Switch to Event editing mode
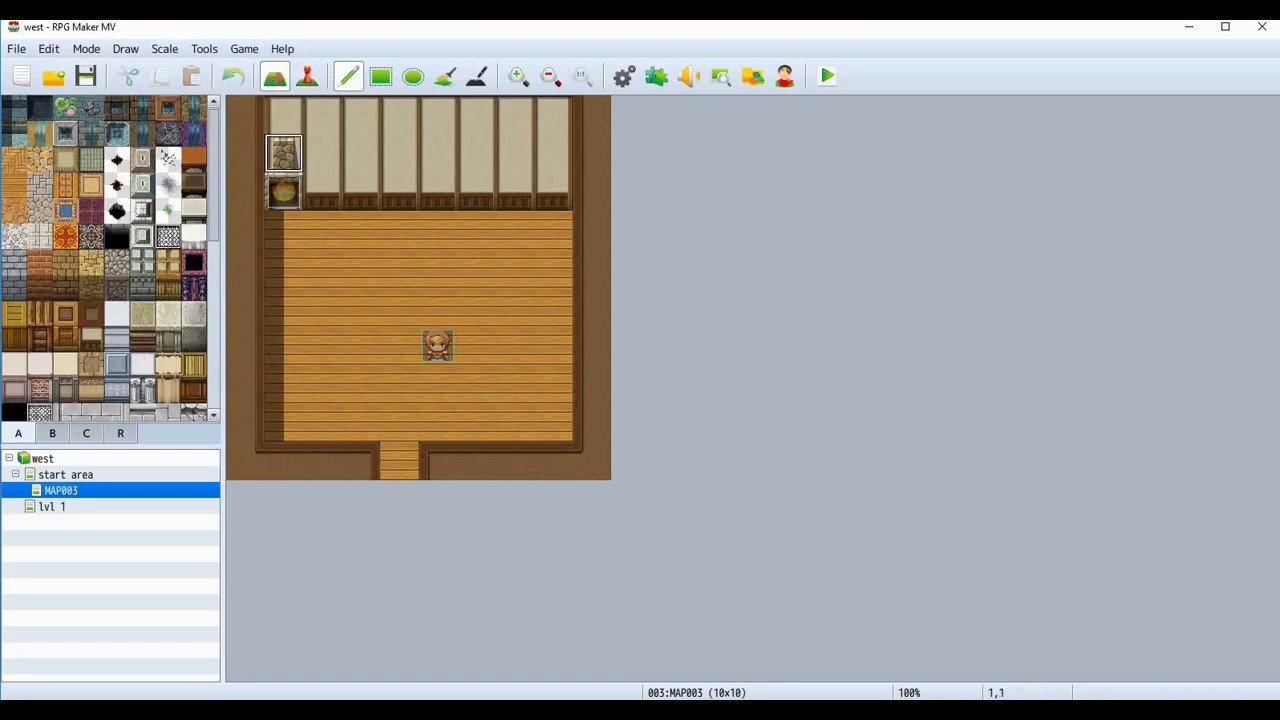1280x720 pixels. [x=307, y=76]
